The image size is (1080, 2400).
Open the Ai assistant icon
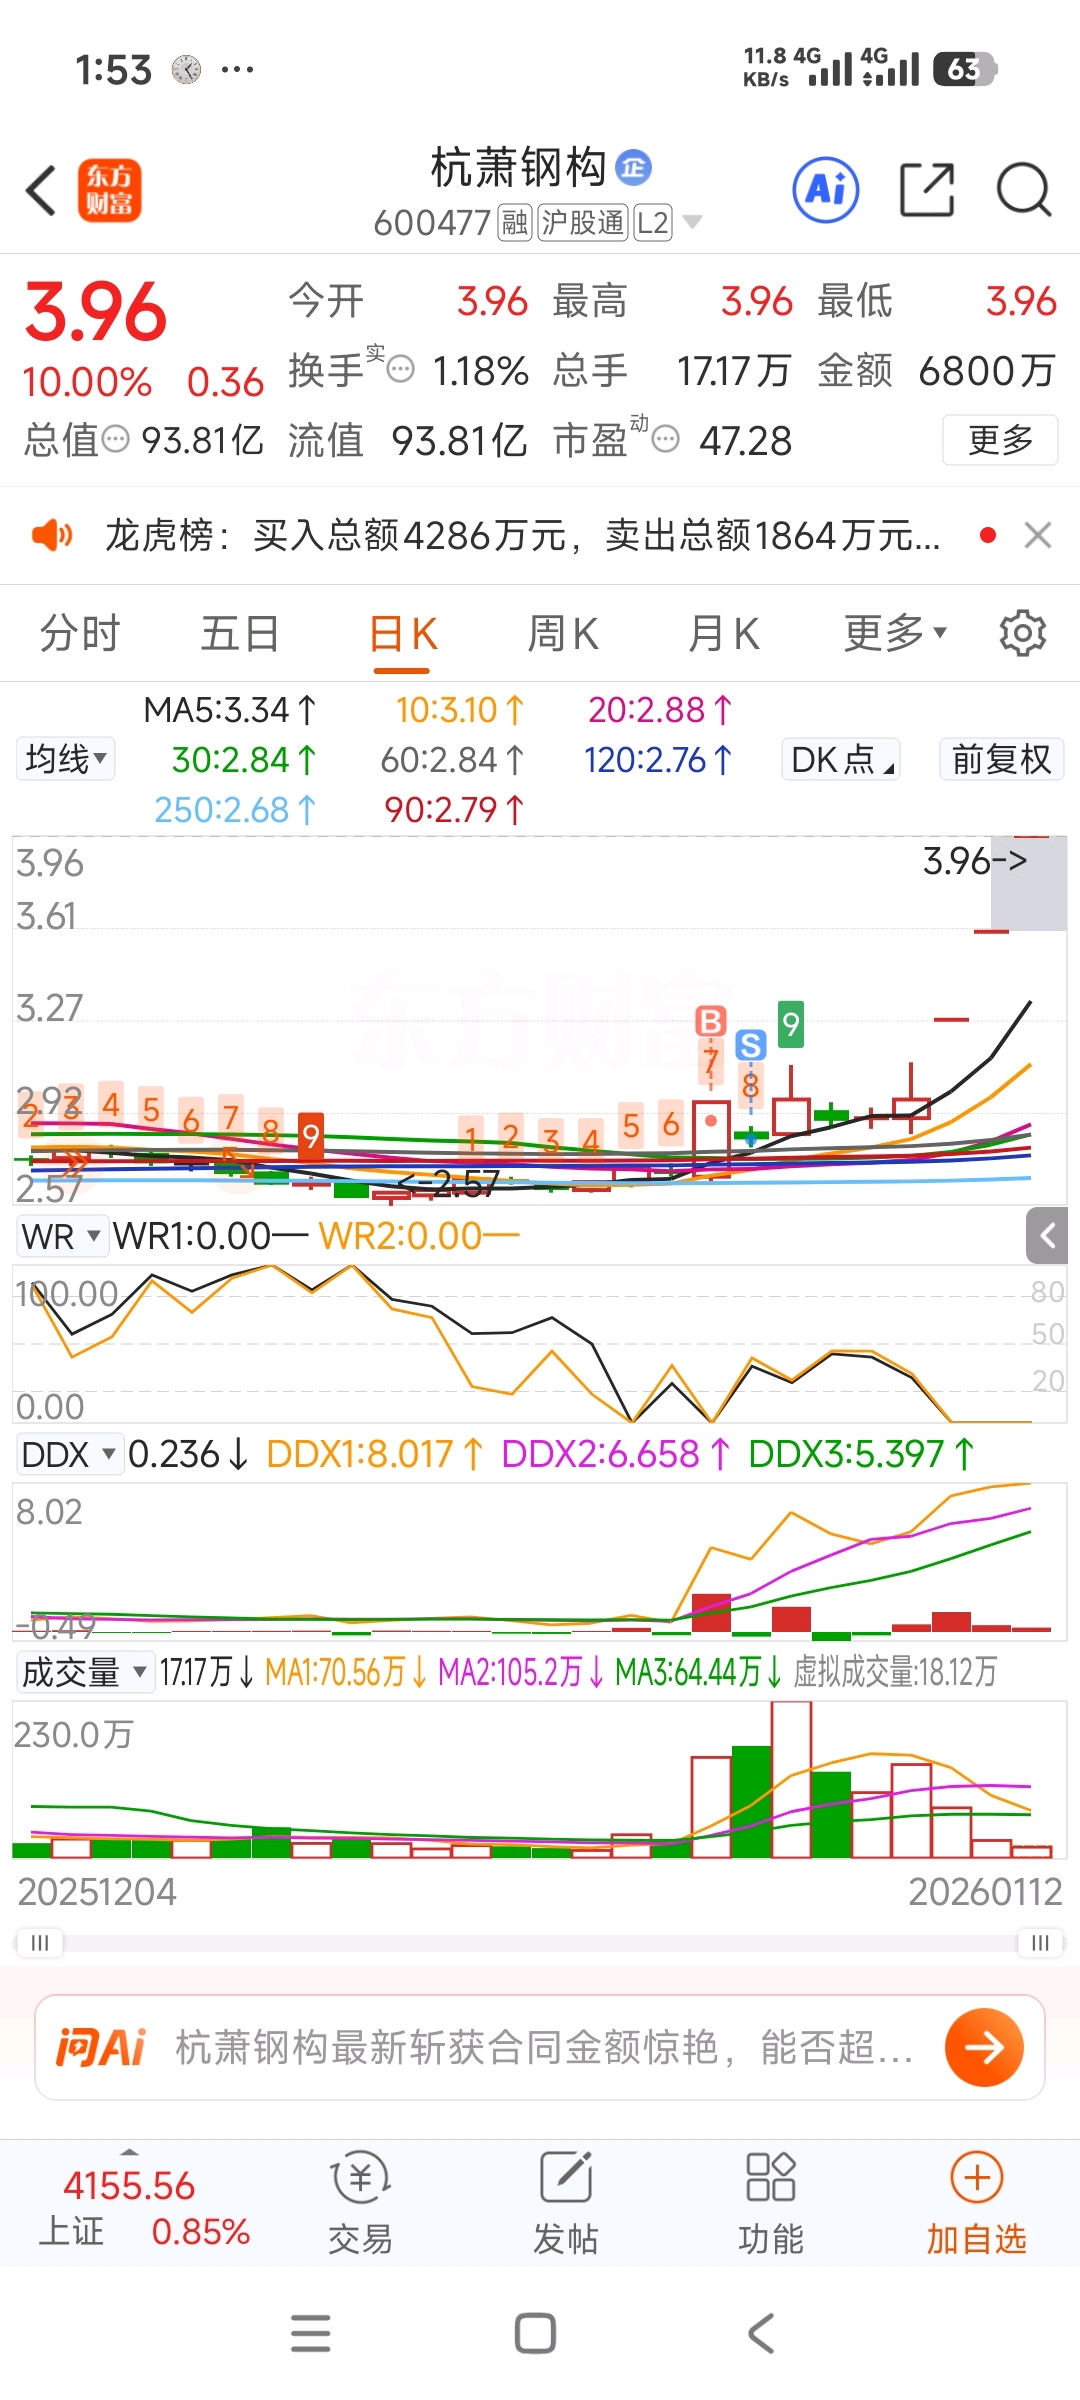[x=826, y=189]
